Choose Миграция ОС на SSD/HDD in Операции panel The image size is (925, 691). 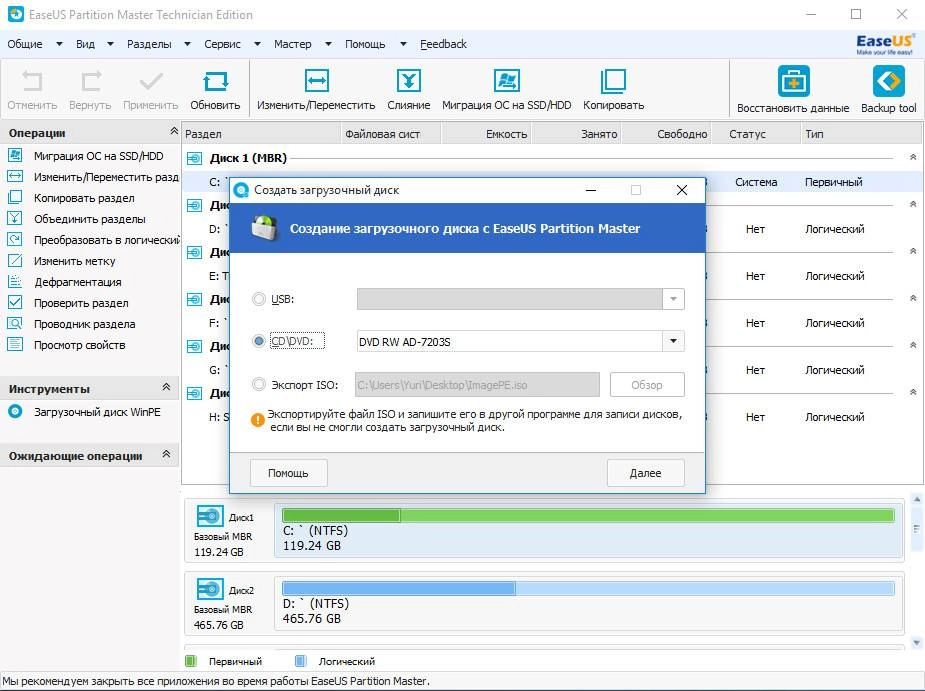98,156
